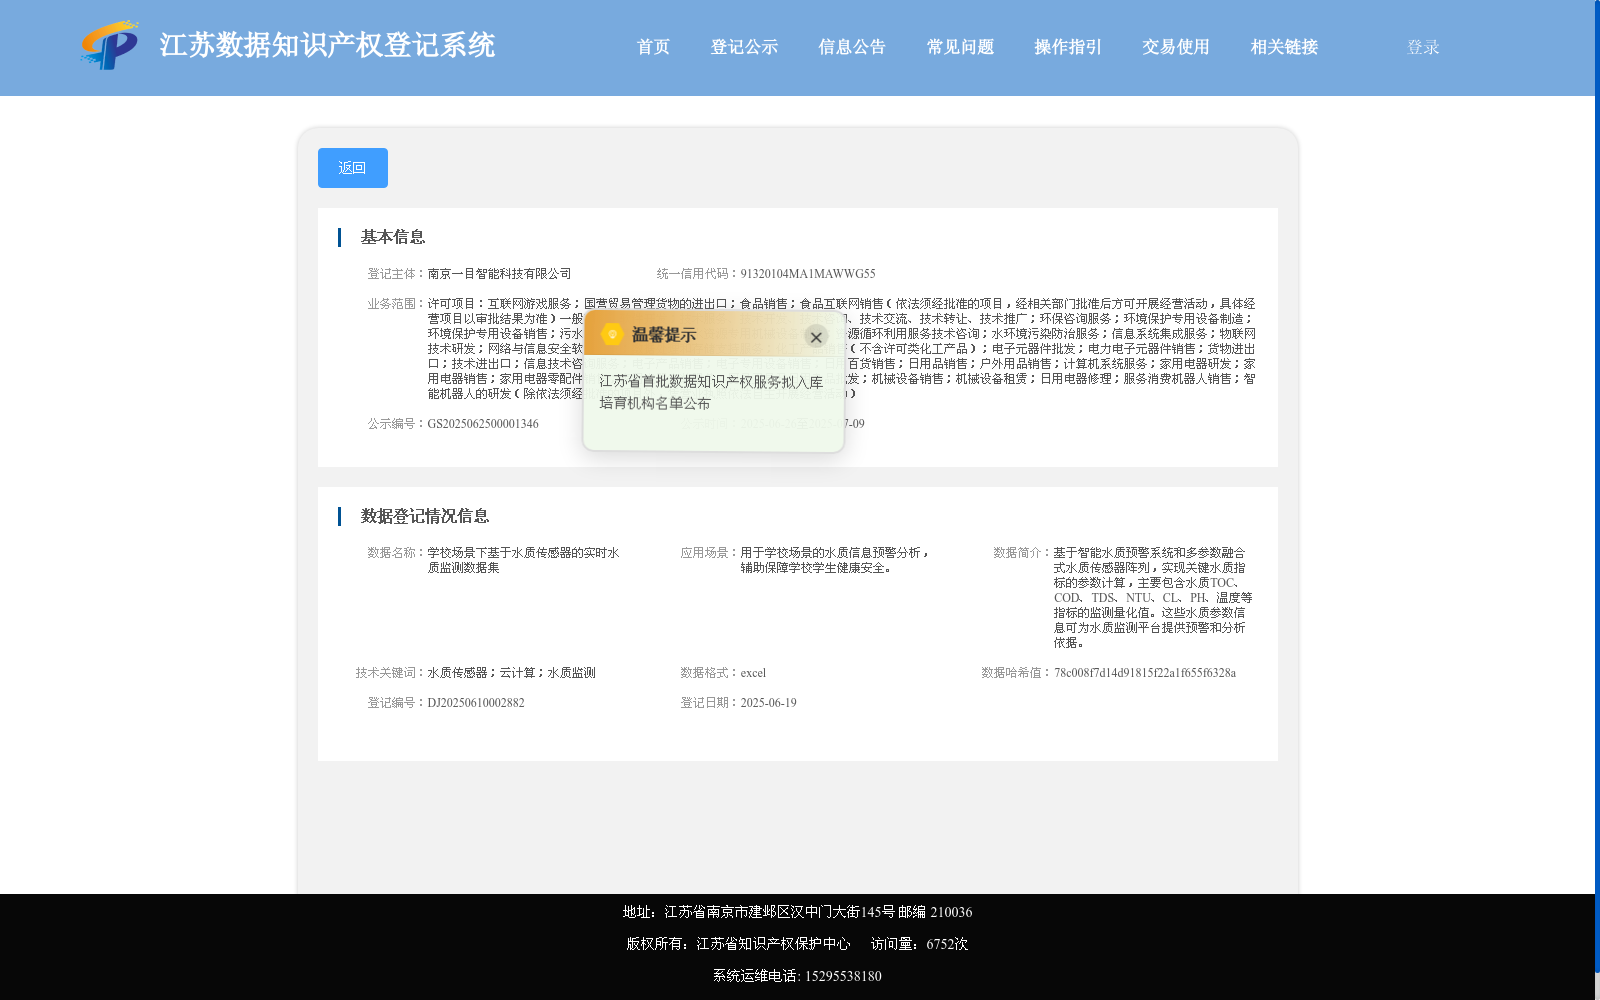Click the site logo icon
The image size is (1600, 1000).
[109, 45]
